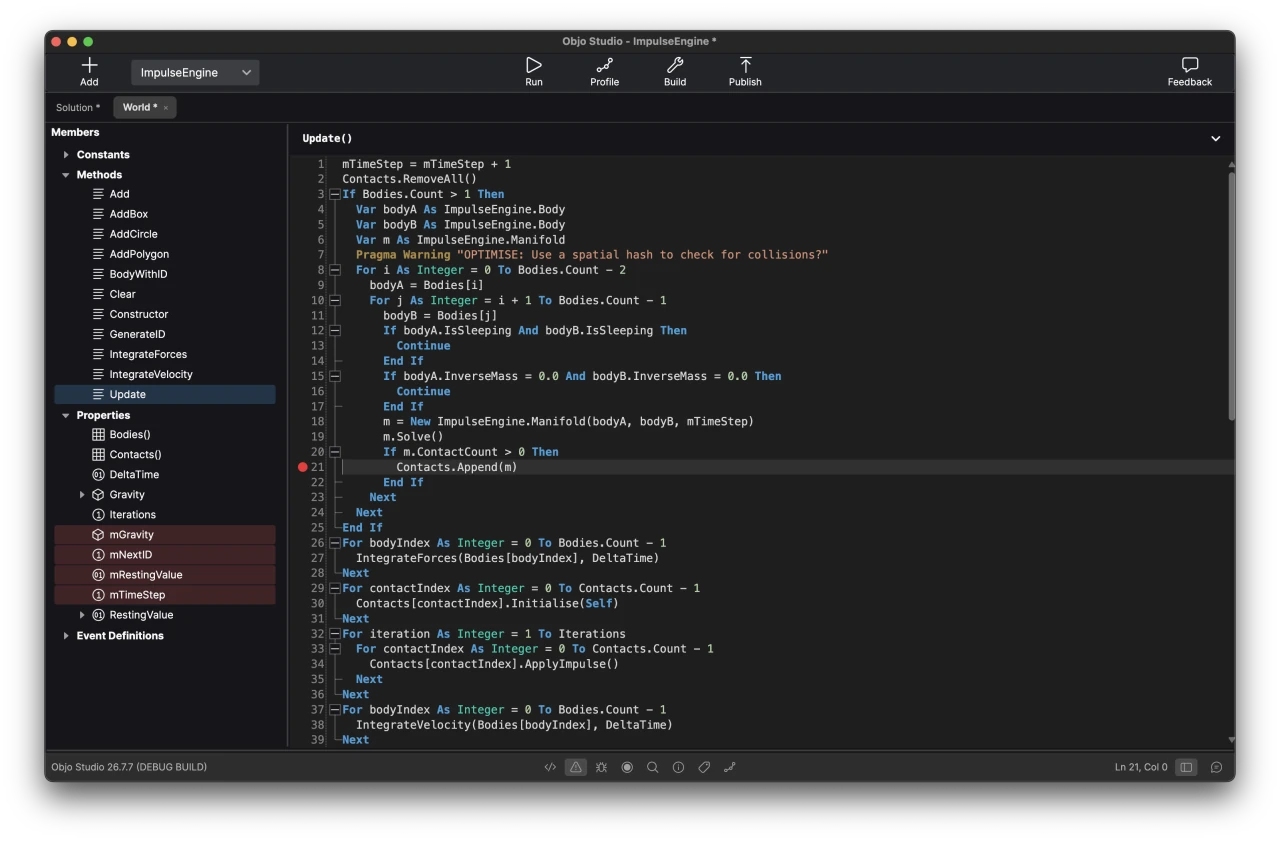Viewport: 1280px width, 841px height.
Task: Toggle the breakpoint on line 21
Action: pos(303,467)
